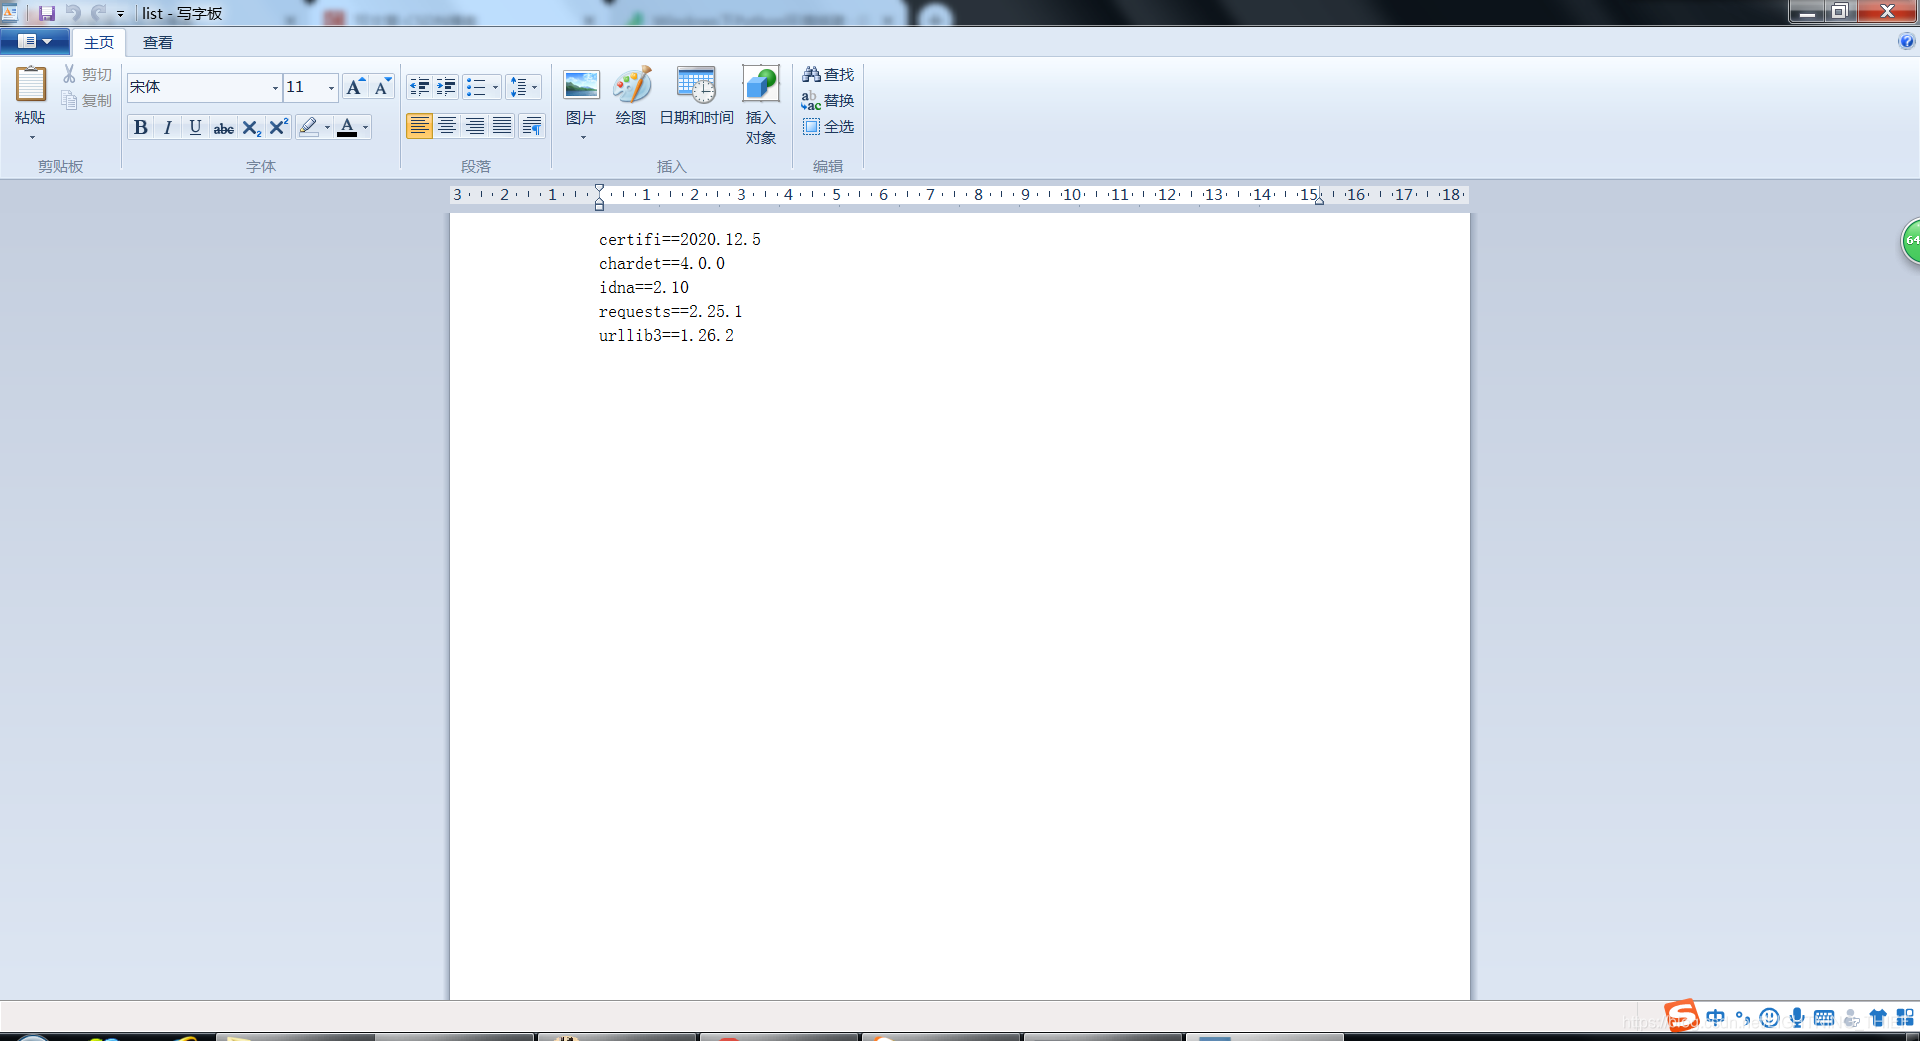Click the line 'idna==2.10'

pyautogui.click(x=644, y=288)
